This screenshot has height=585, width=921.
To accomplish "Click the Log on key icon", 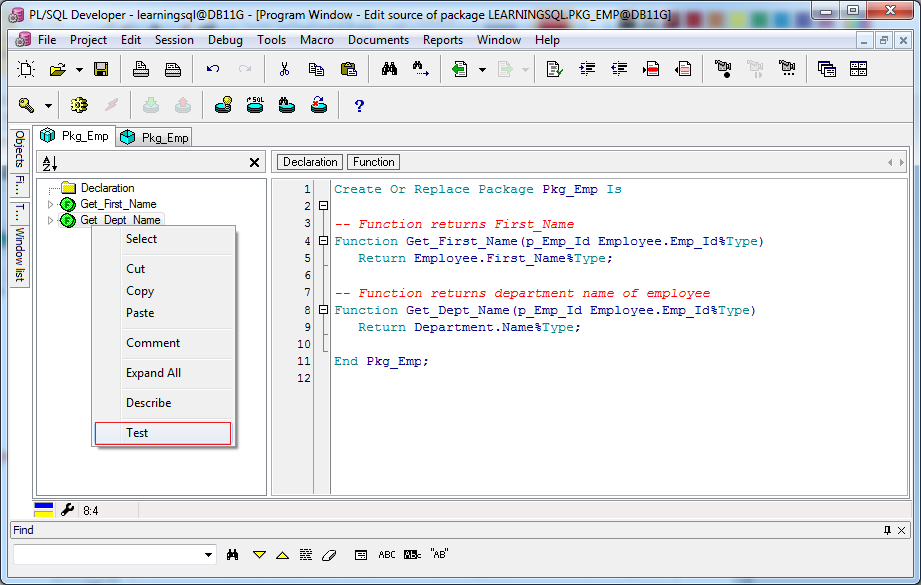I will tap(26, 105).
